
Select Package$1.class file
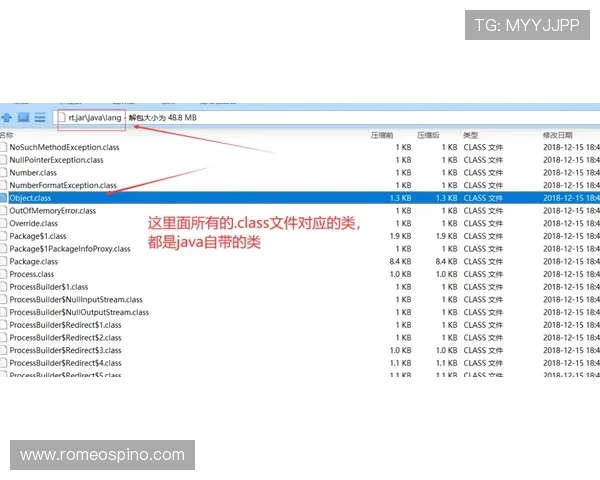click(38, 236)
